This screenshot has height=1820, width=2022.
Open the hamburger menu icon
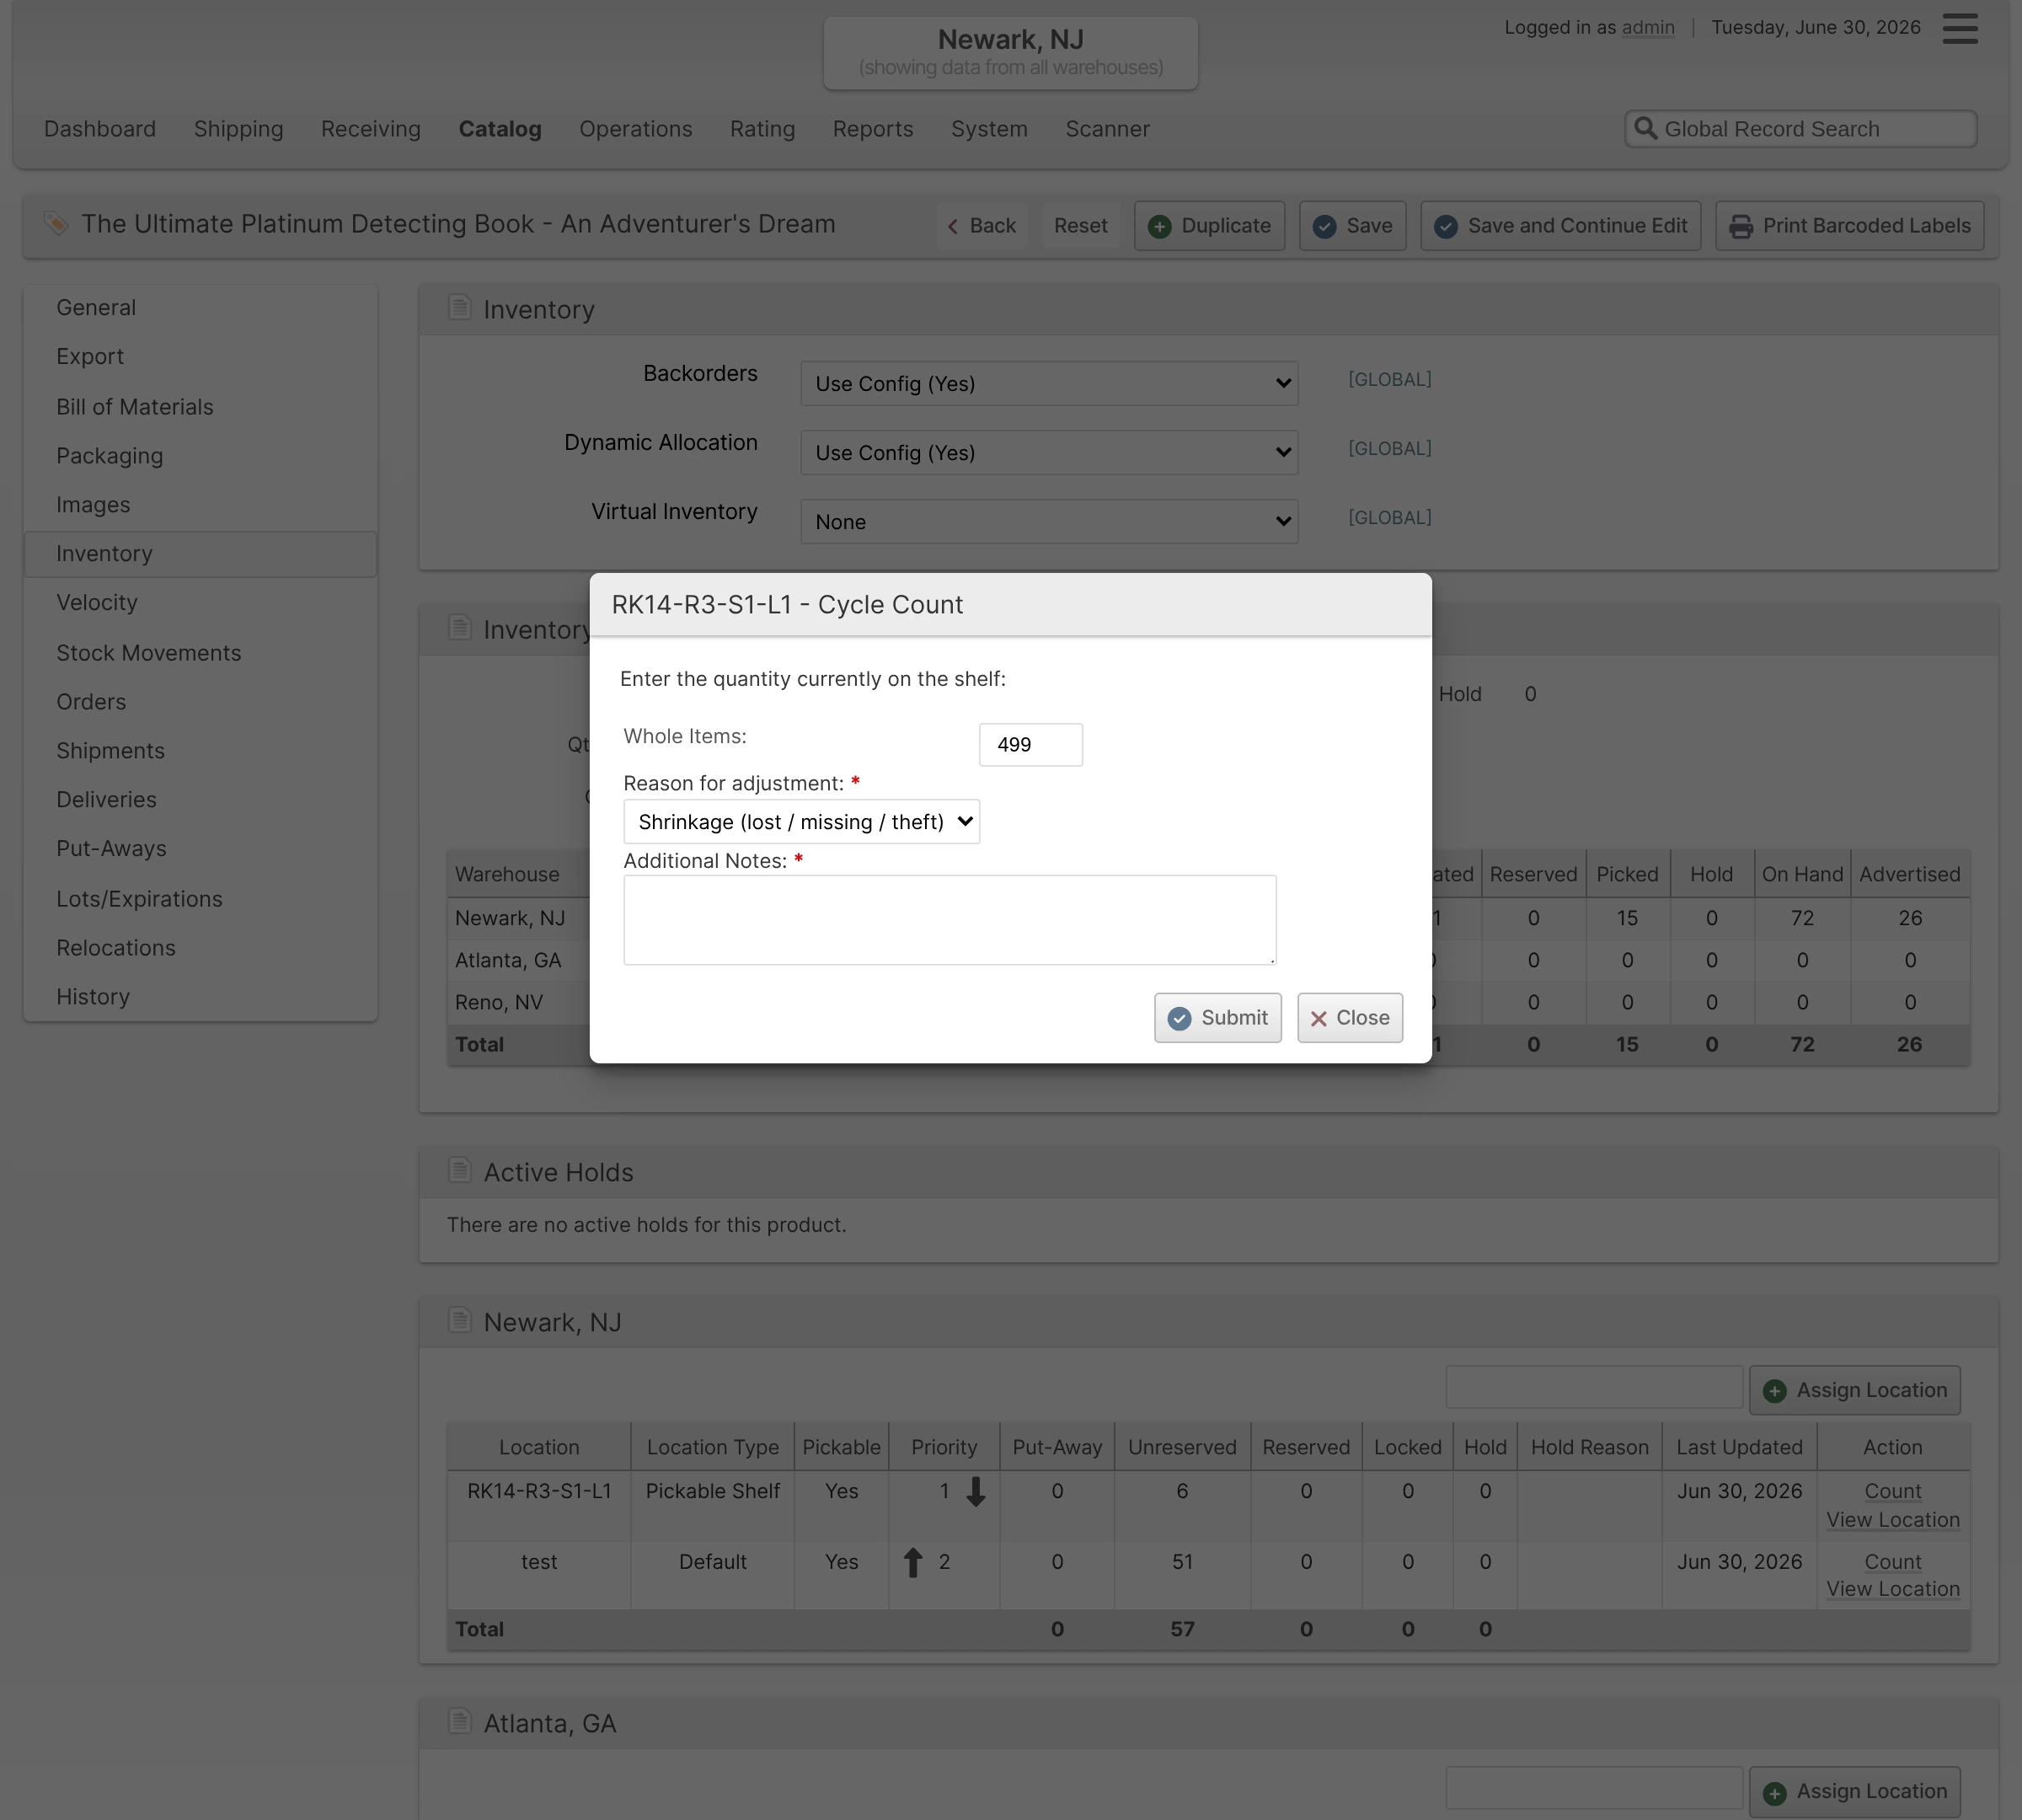(1959, 28)
